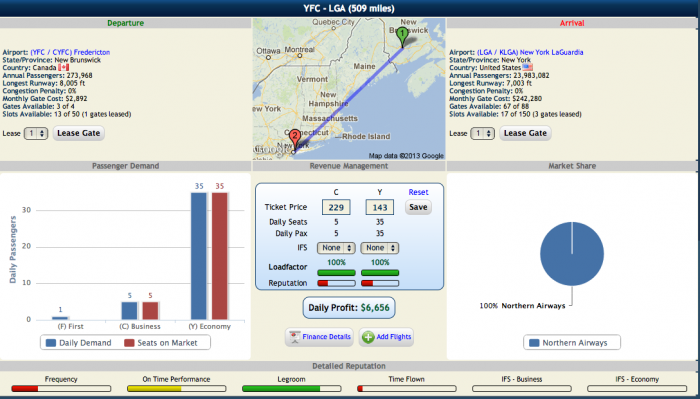Click the Detailed Reputation section header
Screen dimensions: 700x399
349,366
